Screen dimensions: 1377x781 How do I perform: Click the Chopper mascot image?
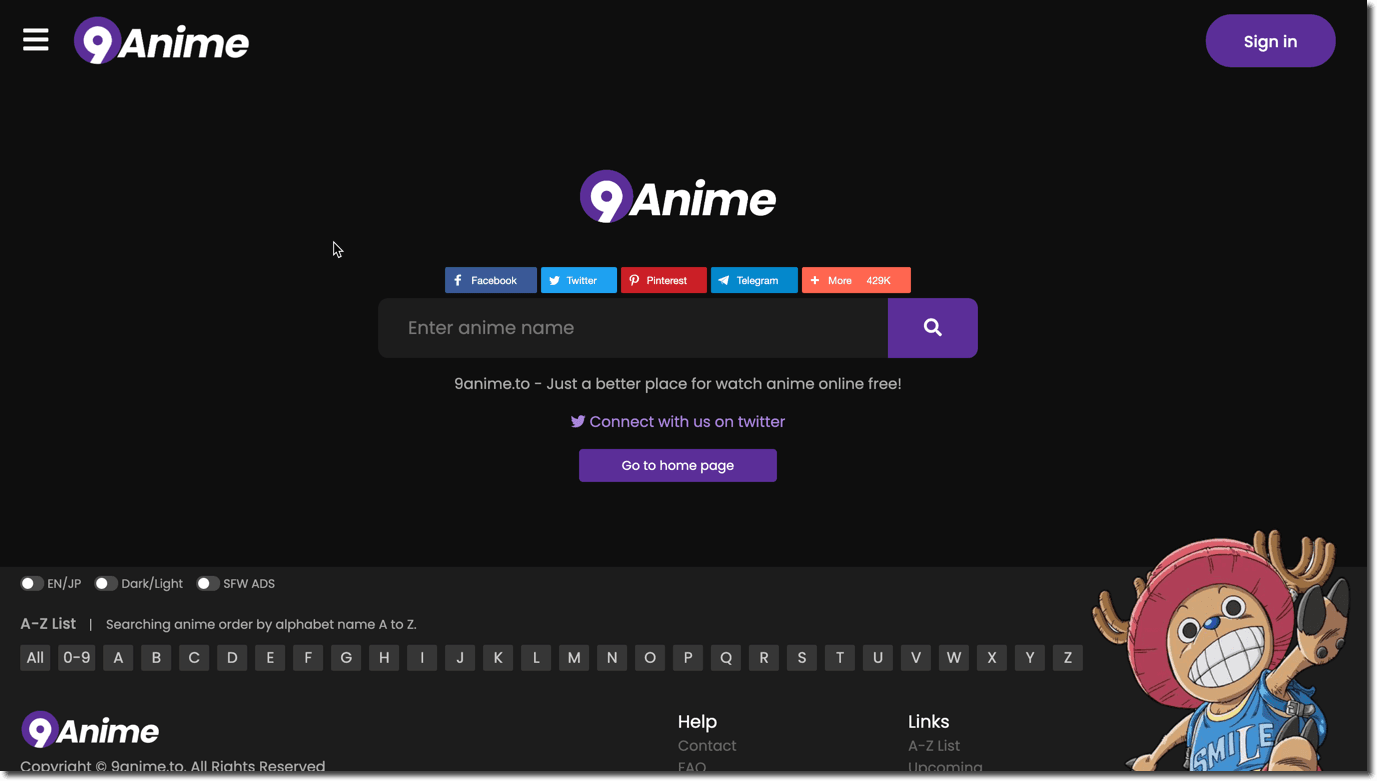point(1222,652)
